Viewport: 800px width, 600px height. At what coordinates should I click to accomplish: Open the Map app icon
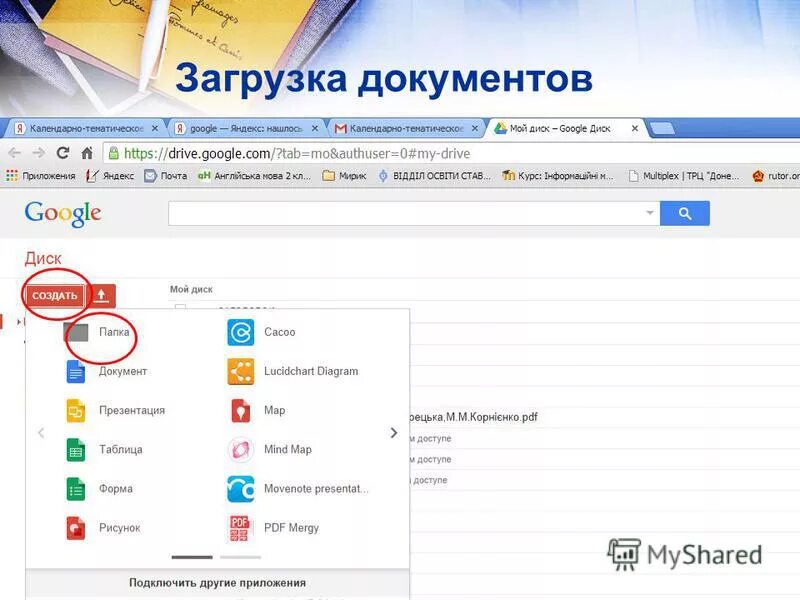click(x=240, y=410)
